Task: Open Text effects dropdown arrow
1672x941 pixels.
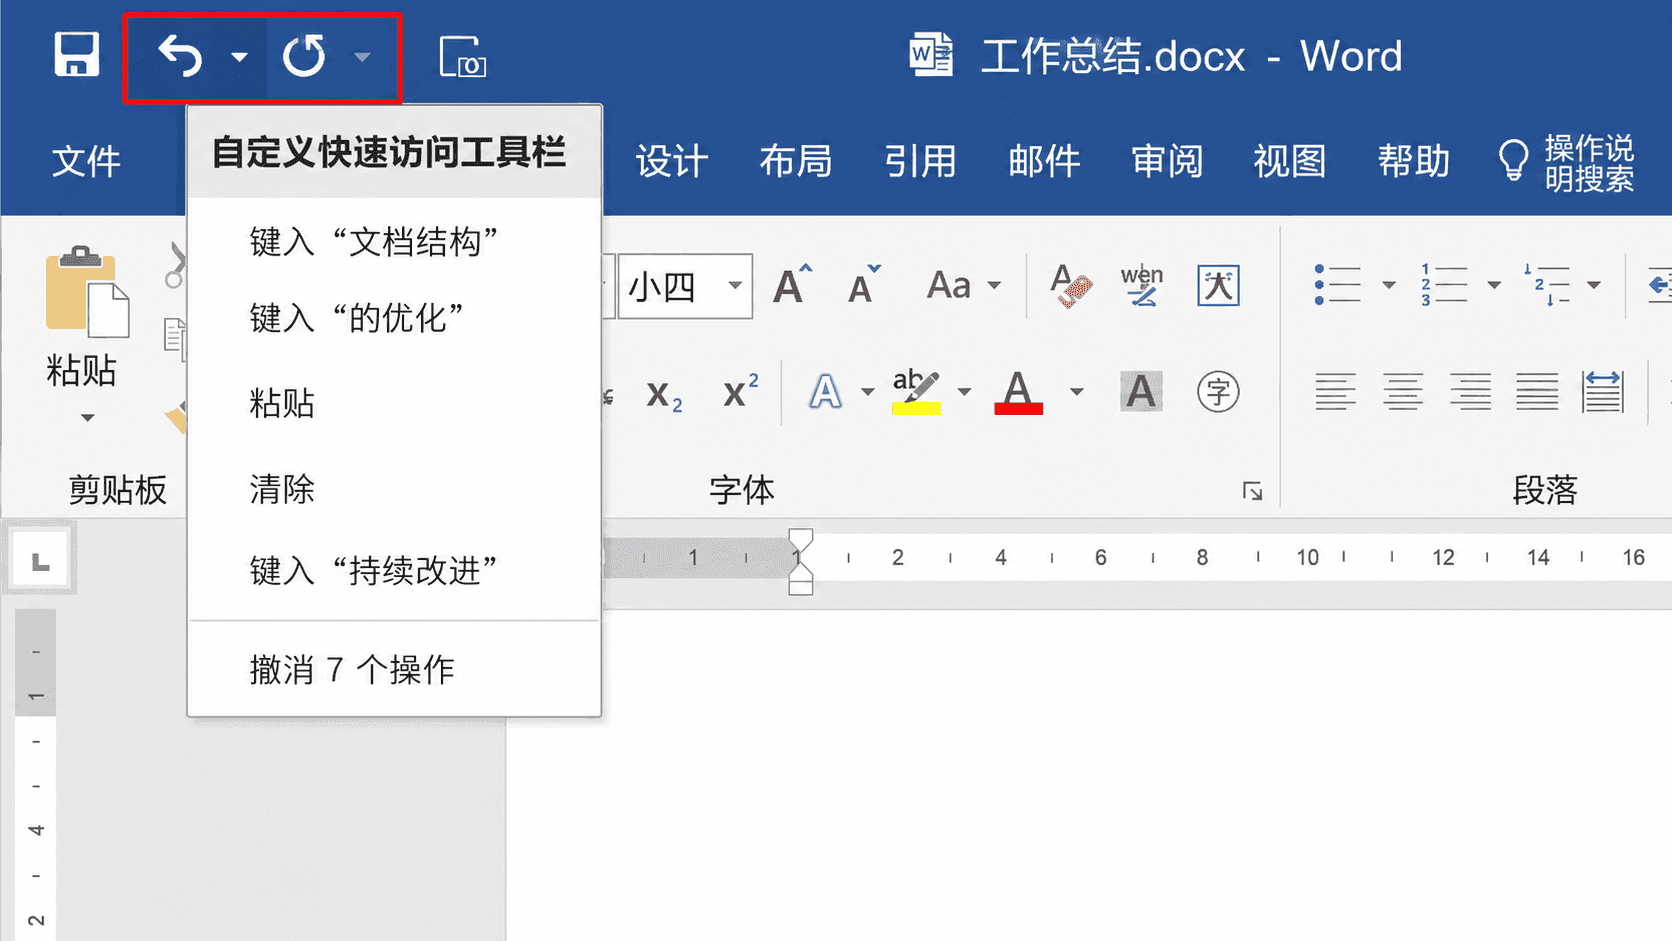Action: tap(868, 392)
